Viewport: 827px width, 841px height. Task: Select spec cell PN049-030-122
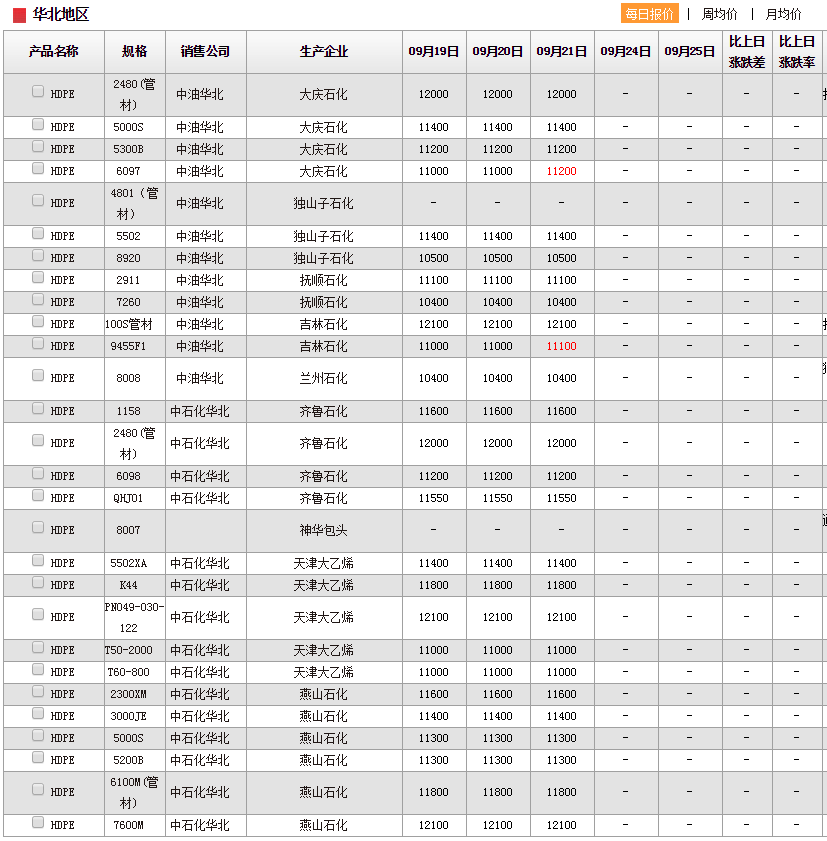click(135, 617)
